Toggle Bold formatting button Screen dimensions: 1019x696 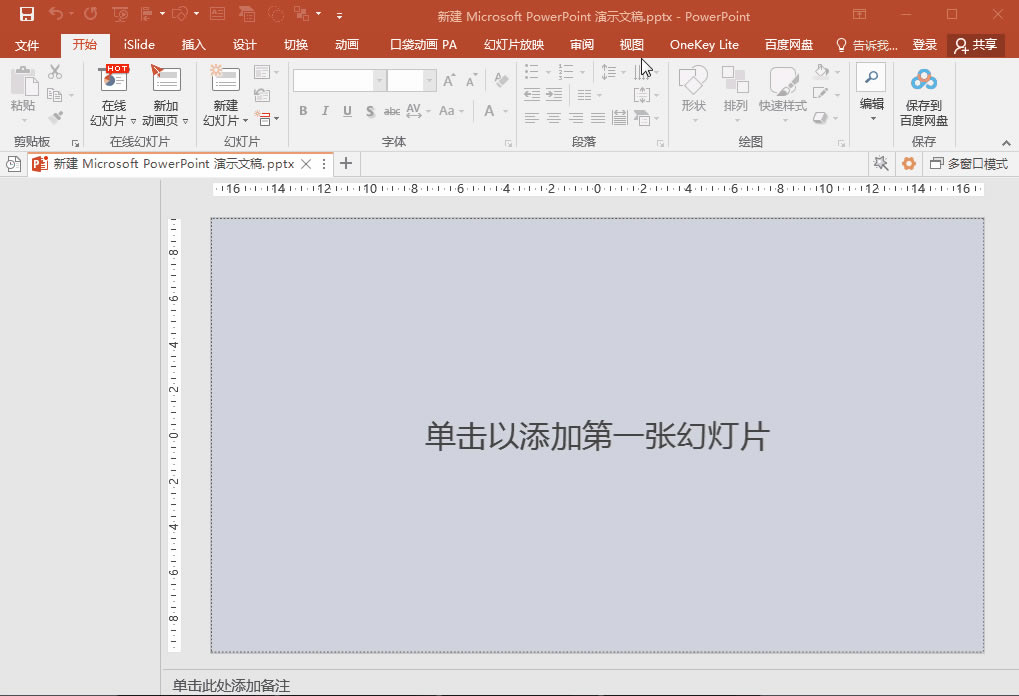coord(303,111)
